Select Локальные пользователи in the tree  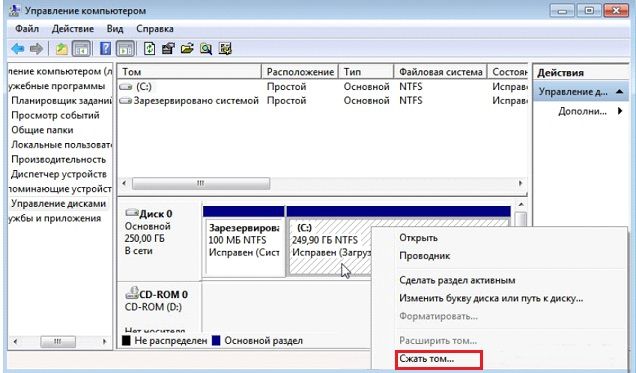tap(61, 145)
